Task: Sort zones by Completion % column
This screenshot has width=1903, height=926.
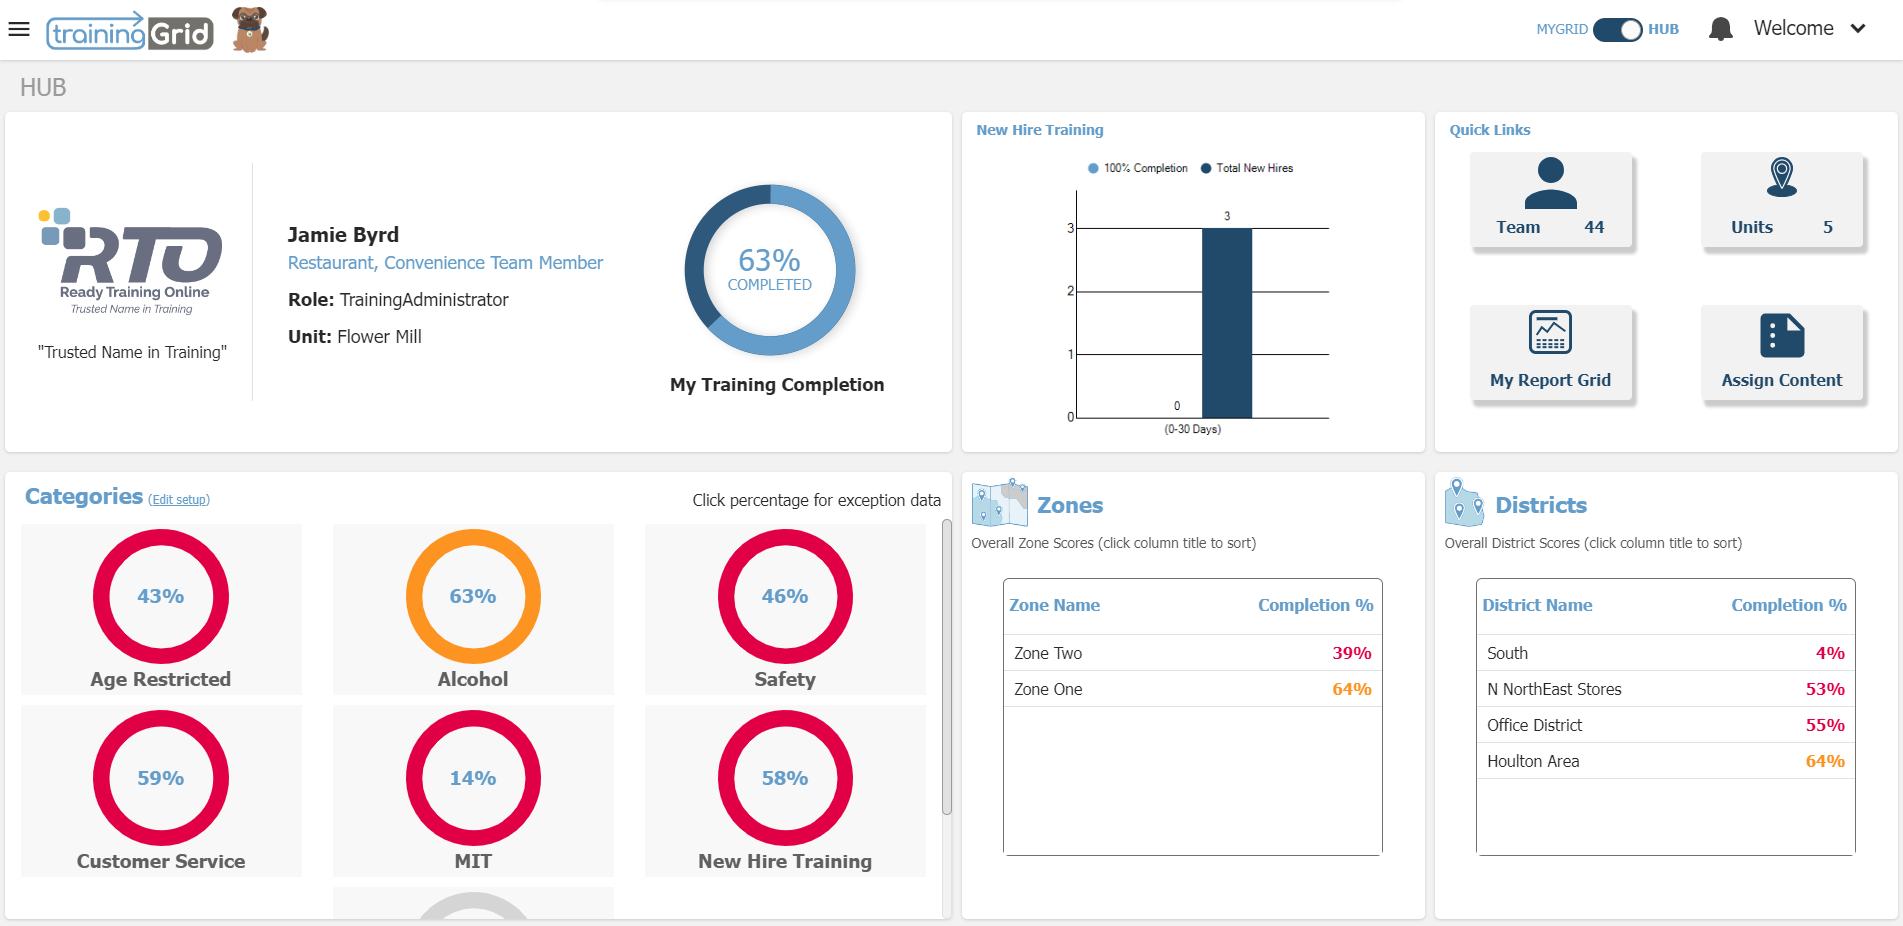Action: tap(1315, 605)
